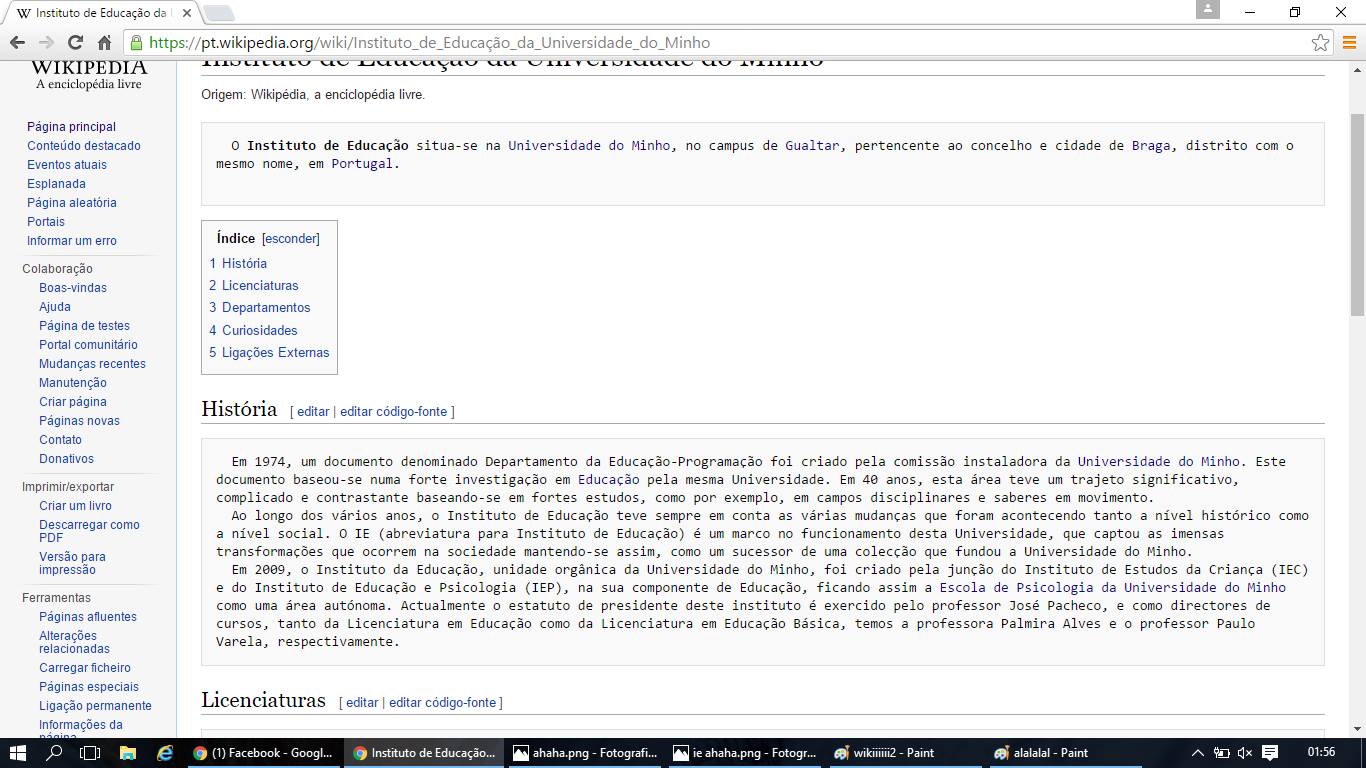Image resolution: width=1366 pixels, height=768 pixels.
Task: Click Wikipedia logo A enciclopédia livre
Action: 89,75
